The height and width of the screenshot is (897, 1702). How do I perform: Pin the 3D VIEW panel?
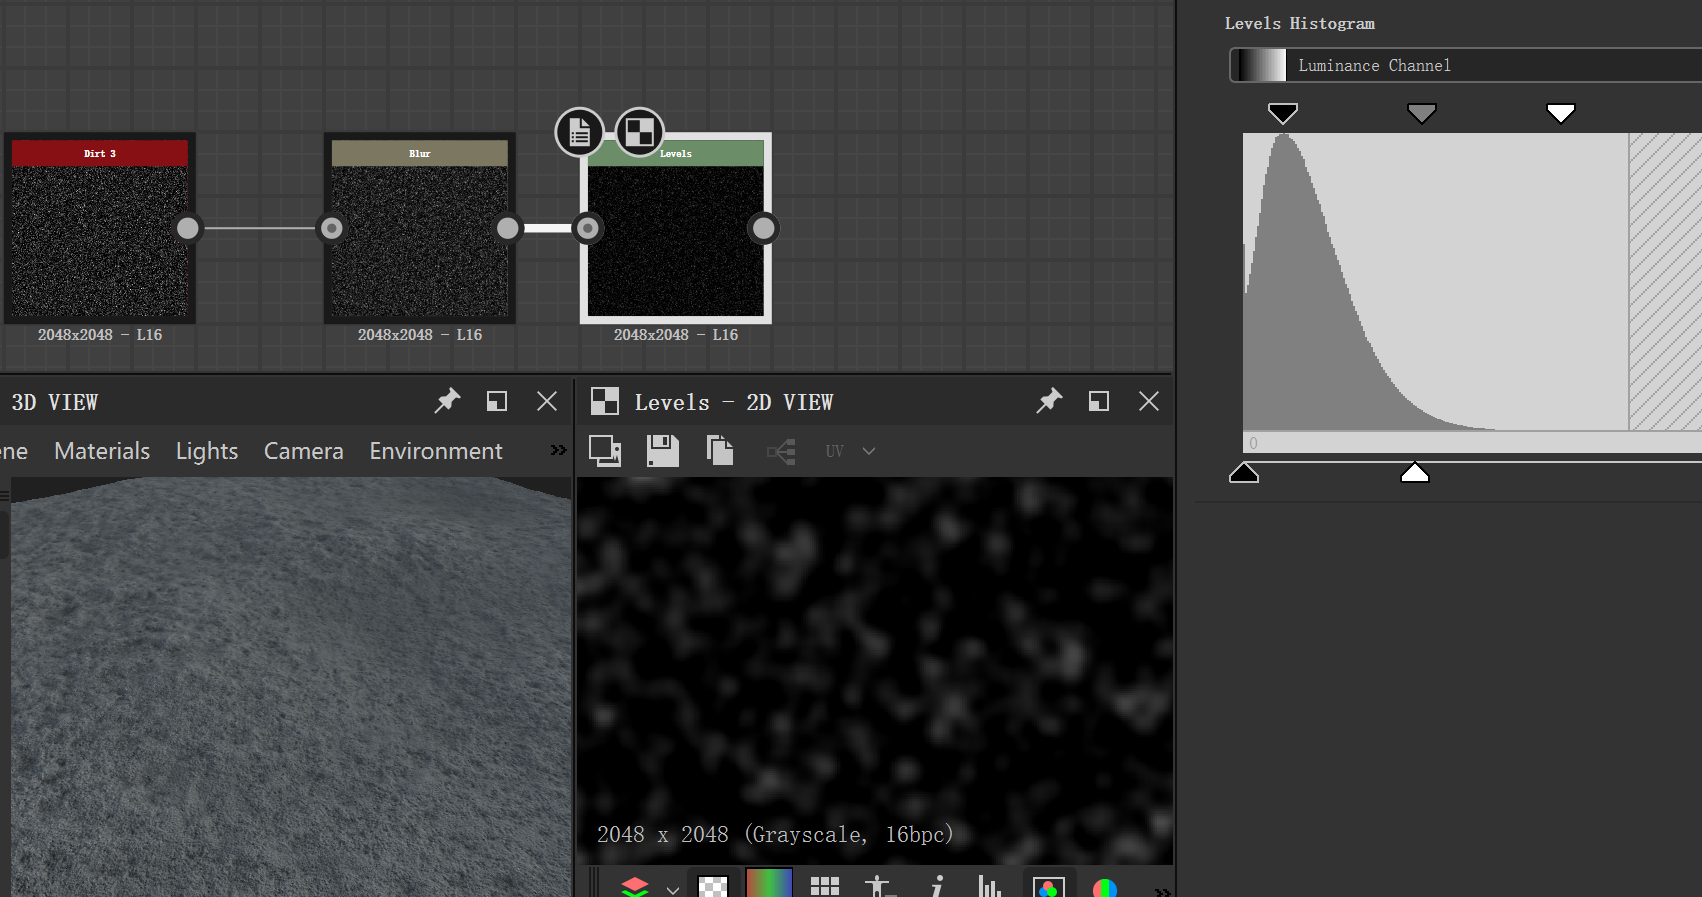tap(447, 401)
